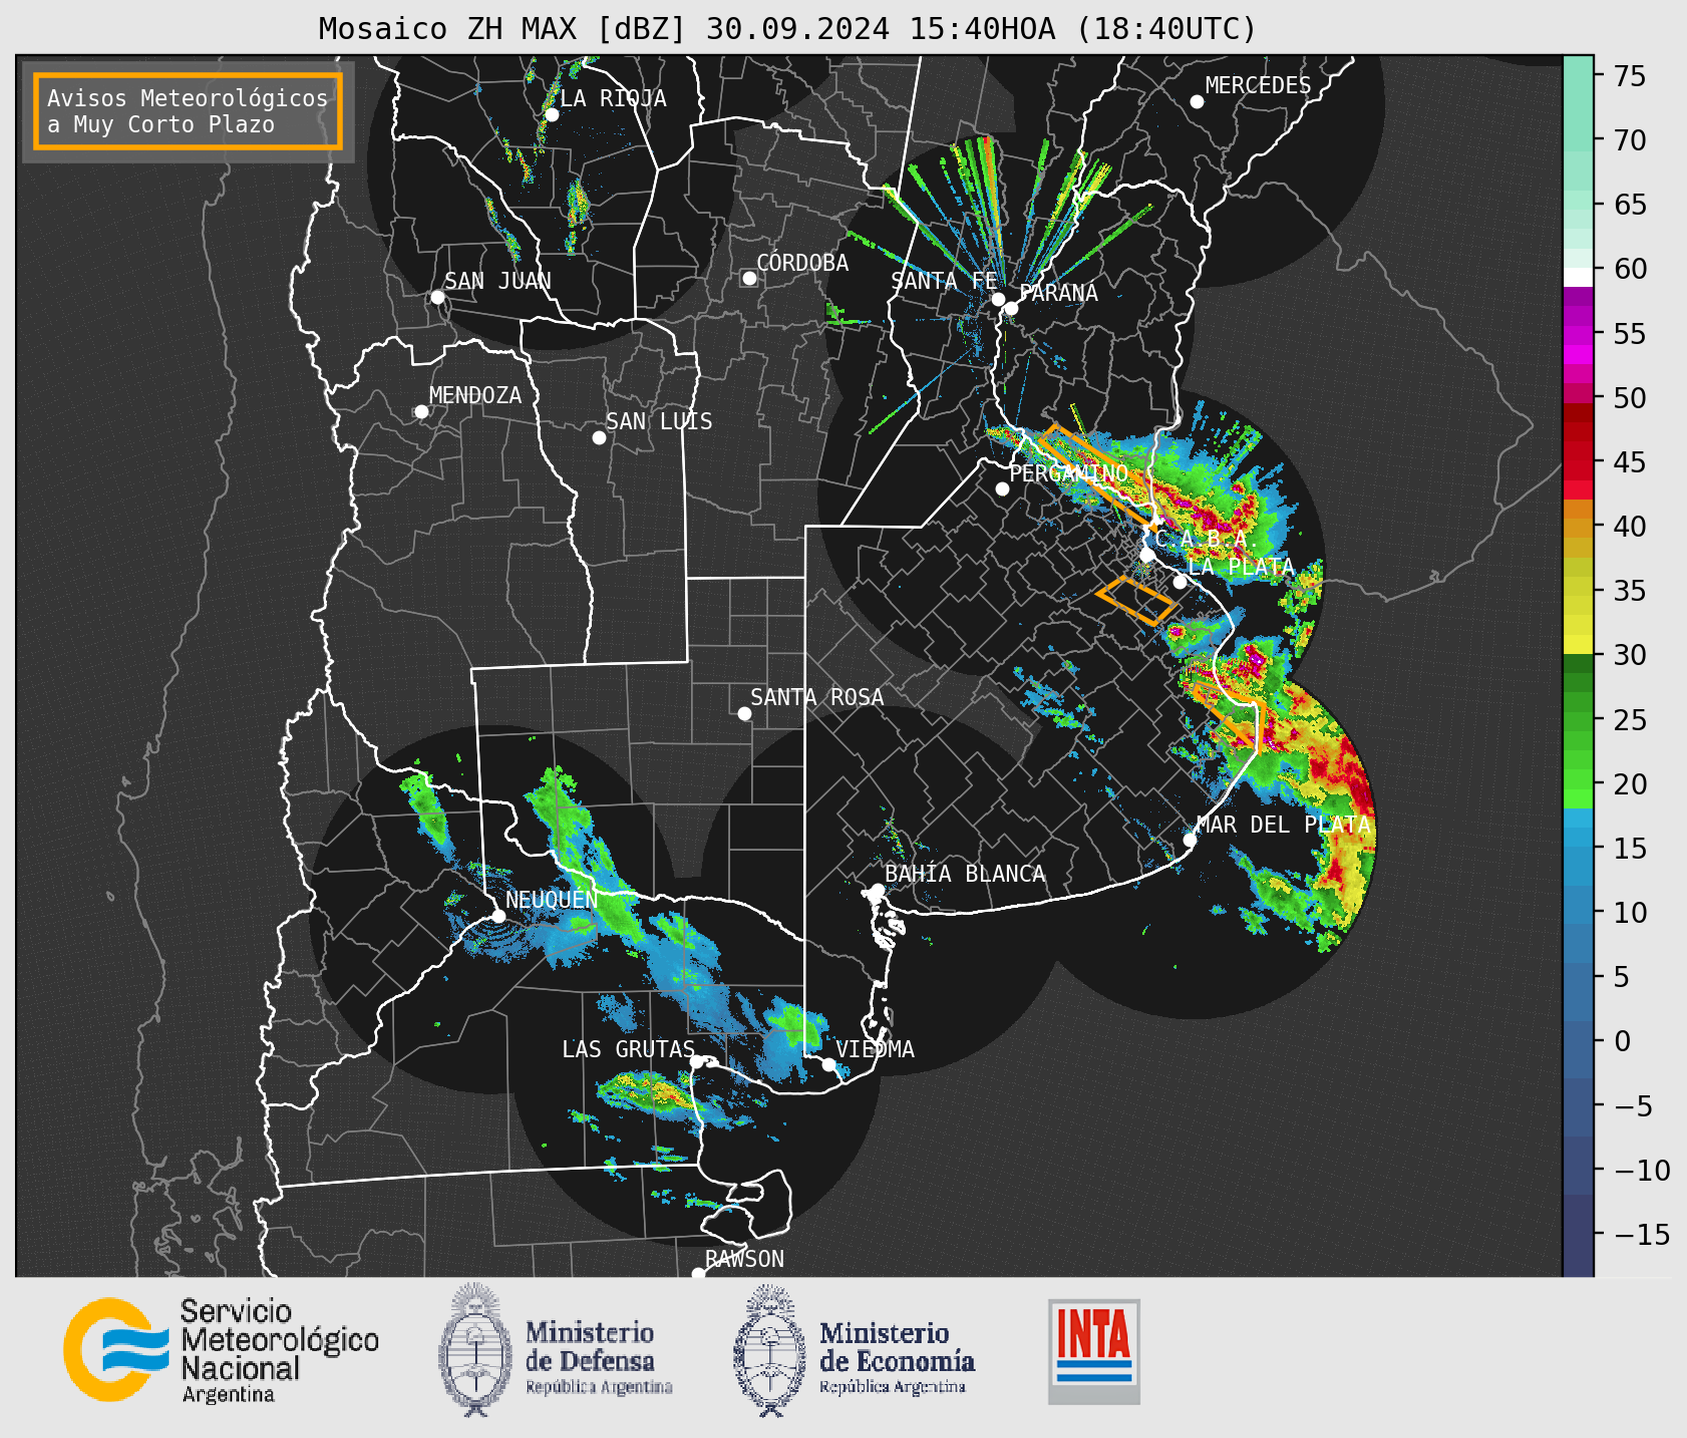Click the magenta 55 dBZ color on scale

[x=1578, y=333]
